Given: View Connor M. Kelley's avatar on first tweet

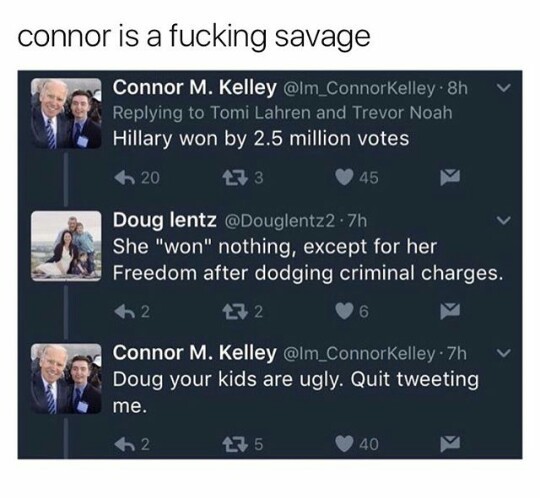Looking at the screenshot, I should coord(66,113).
